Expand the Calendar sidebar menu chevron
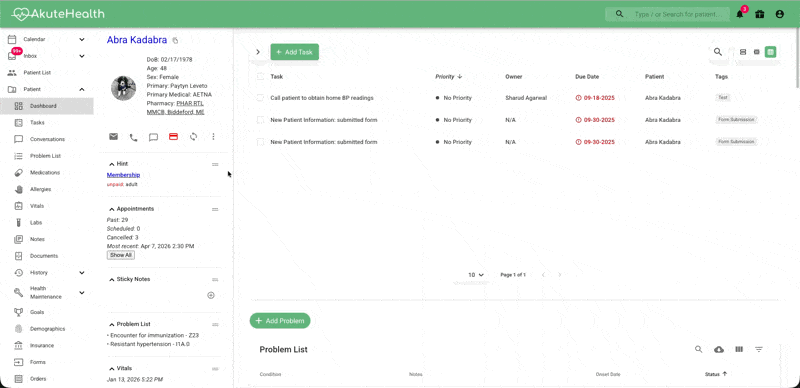The height and width of the screenshot is (388, 800). pos(82,39)
